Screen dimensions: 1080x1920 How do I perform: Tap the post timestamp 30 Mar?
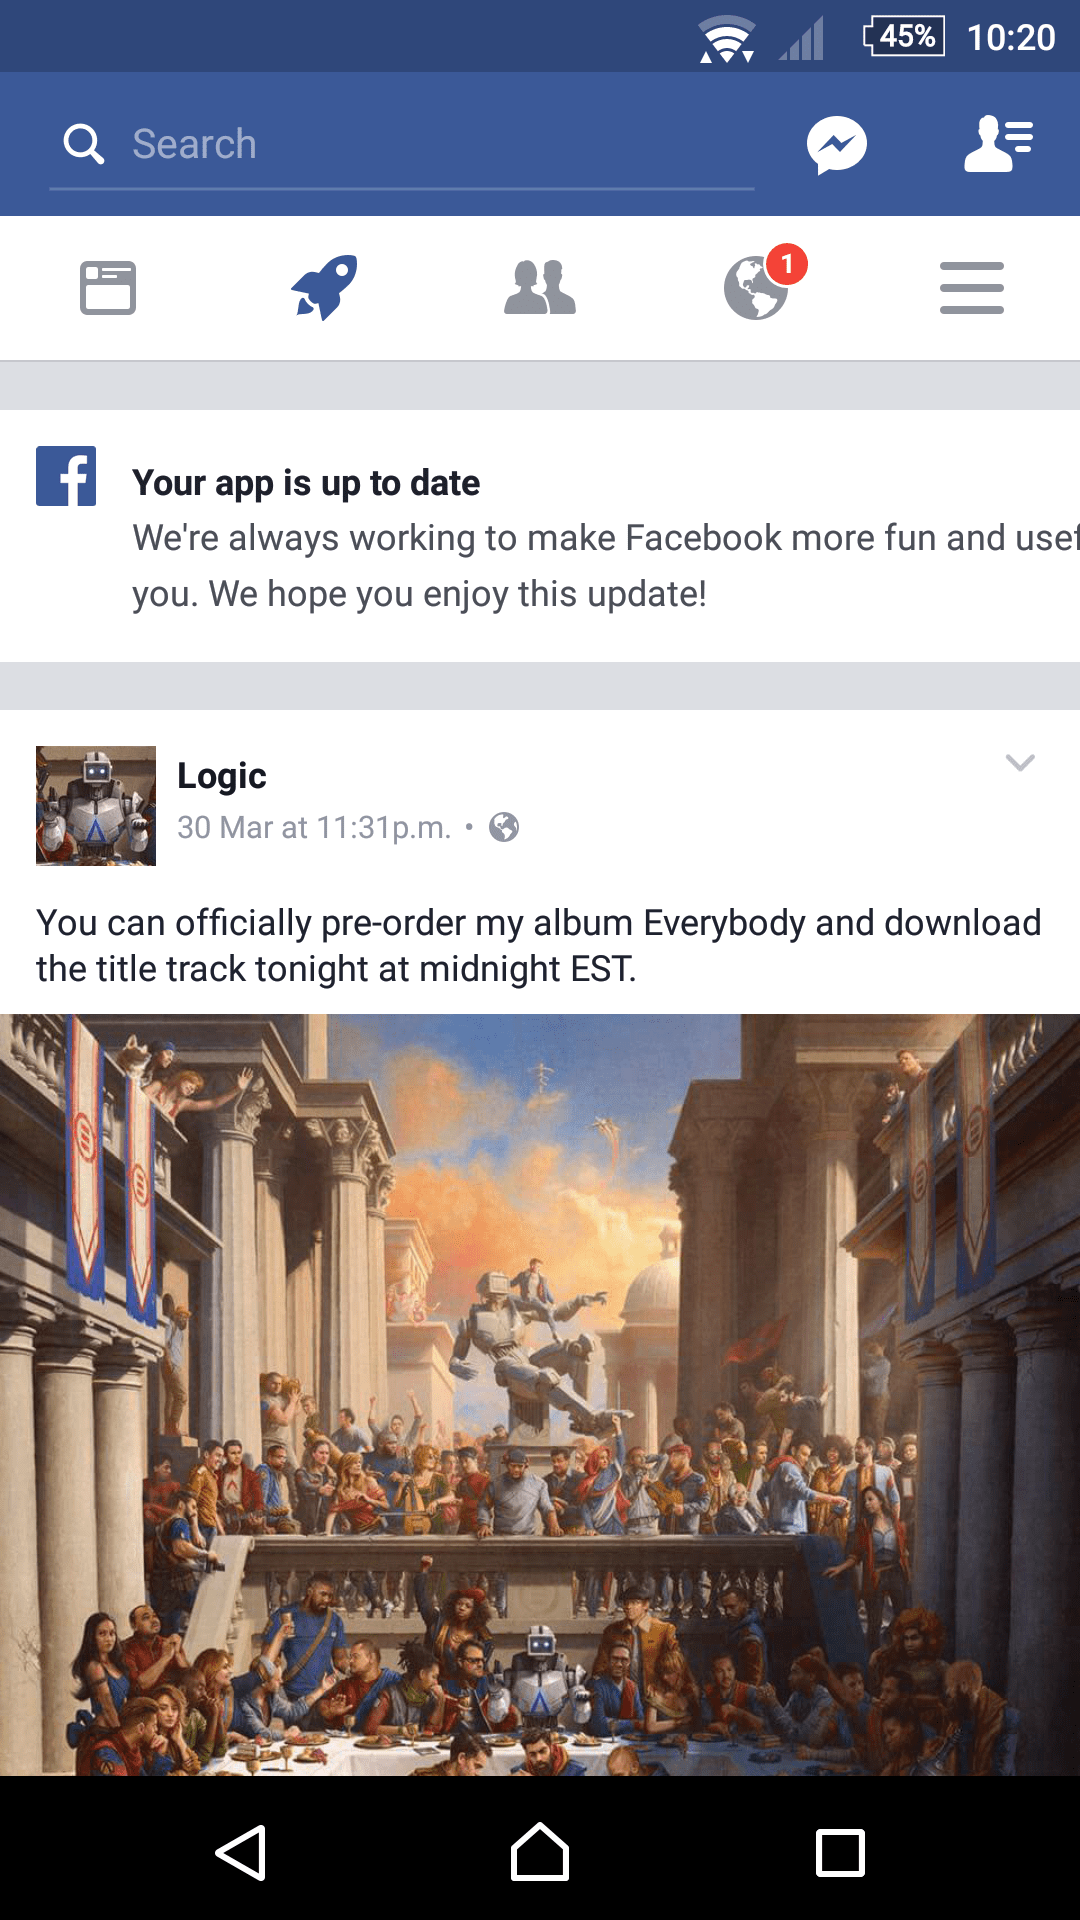click(314, 828)
